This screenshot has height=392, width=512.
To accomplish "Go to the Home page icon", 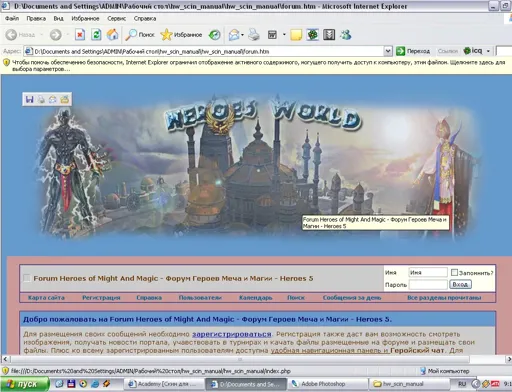I will [113, 35].
